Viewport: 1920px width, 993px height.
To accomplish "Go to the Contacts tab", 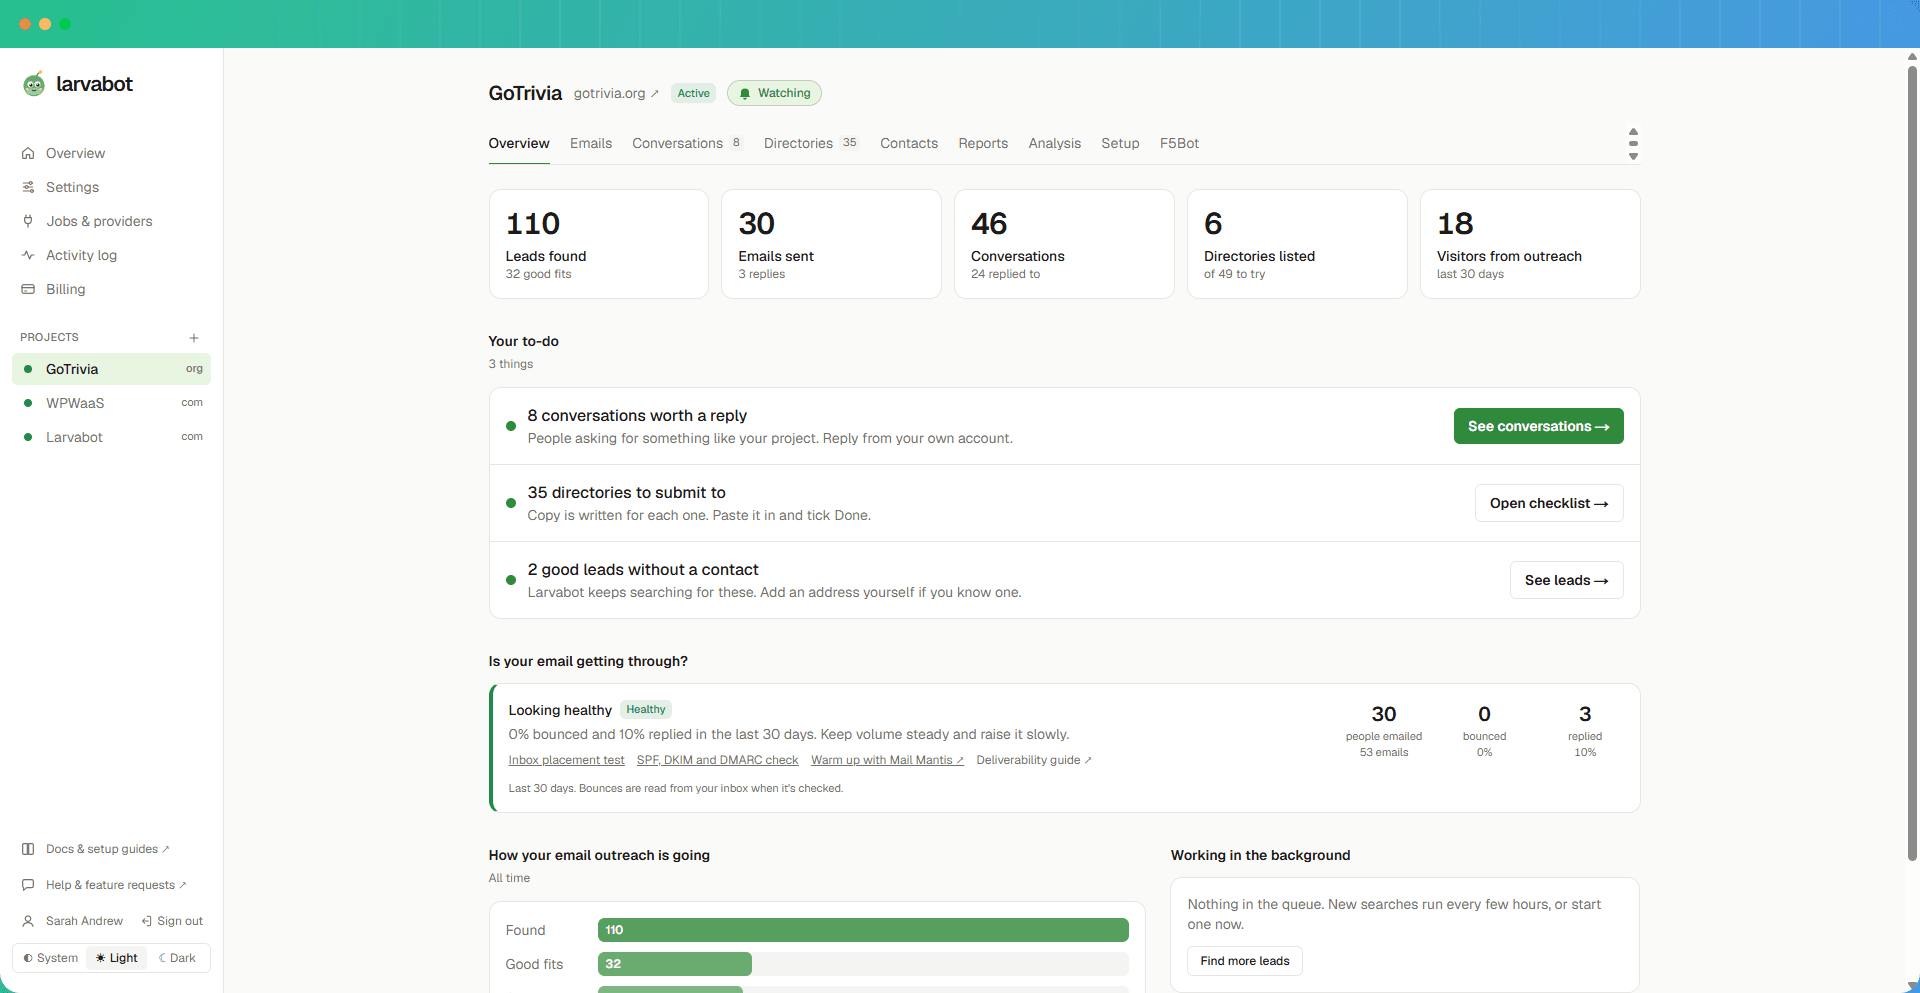I will 909,144.
